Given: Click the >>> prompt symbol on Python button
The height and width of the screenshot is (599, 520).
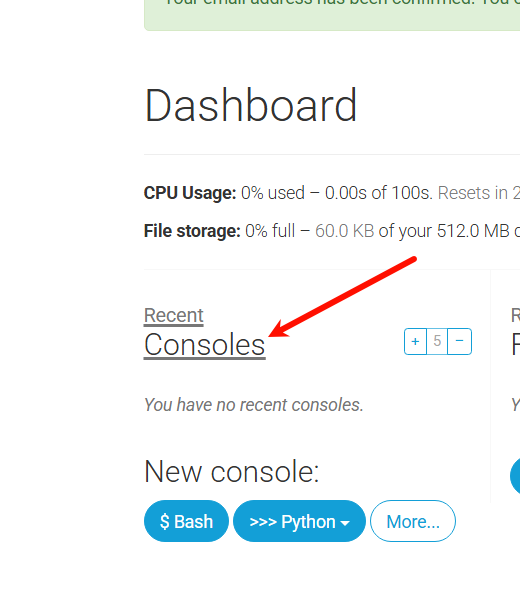Looking at the screenshot, I should click(263, 522).
